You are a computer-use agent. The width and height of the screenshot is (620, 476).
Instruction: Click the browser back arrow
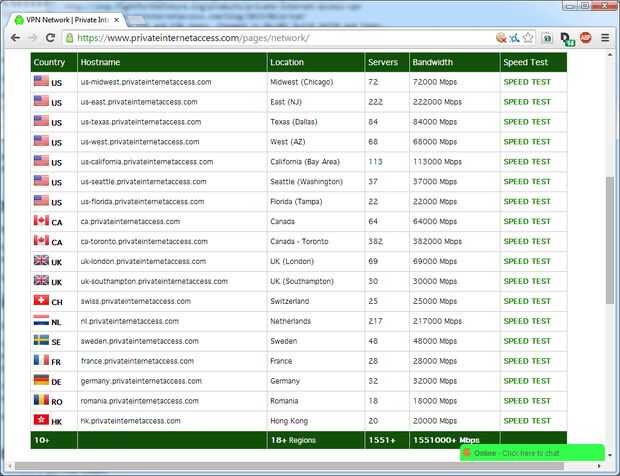click(15, 38)
